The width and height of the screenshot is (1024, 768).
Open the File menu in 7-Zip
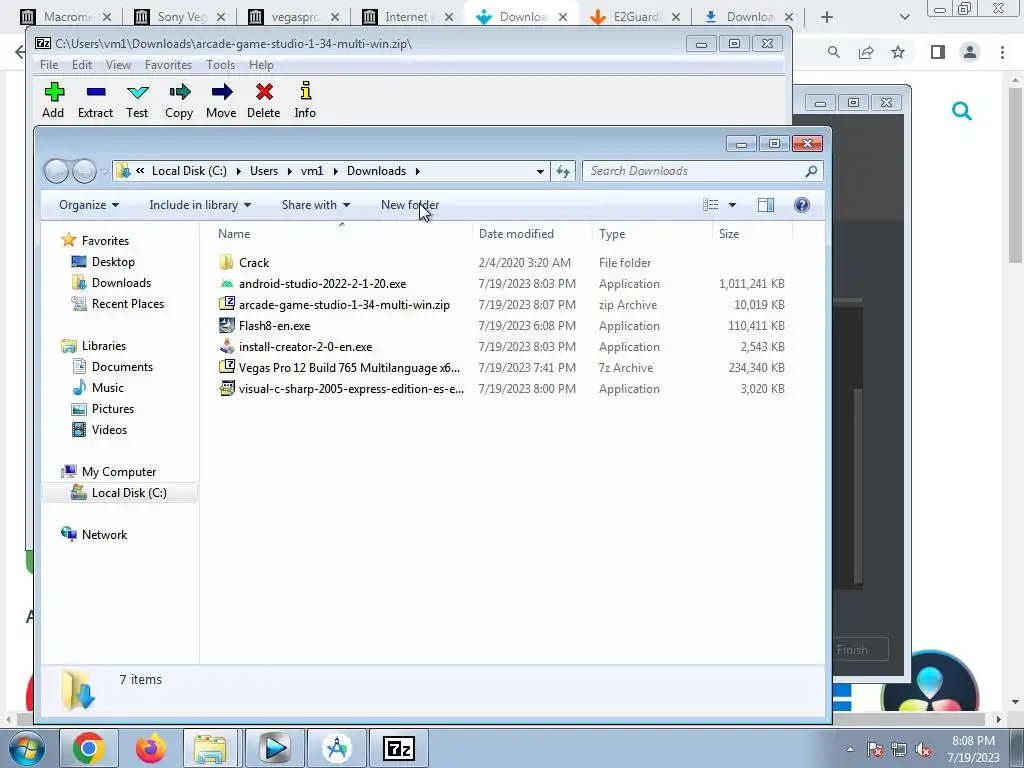[x=49, y=65]
